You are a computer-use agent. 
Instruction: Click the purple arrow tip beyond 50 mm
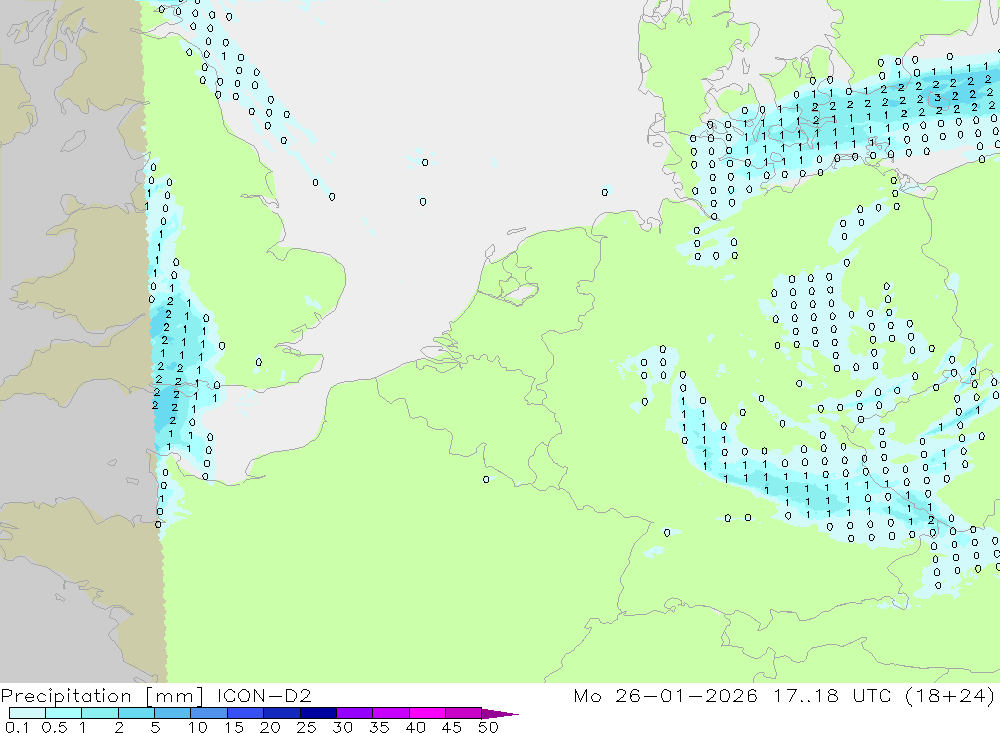click(500, 713)
